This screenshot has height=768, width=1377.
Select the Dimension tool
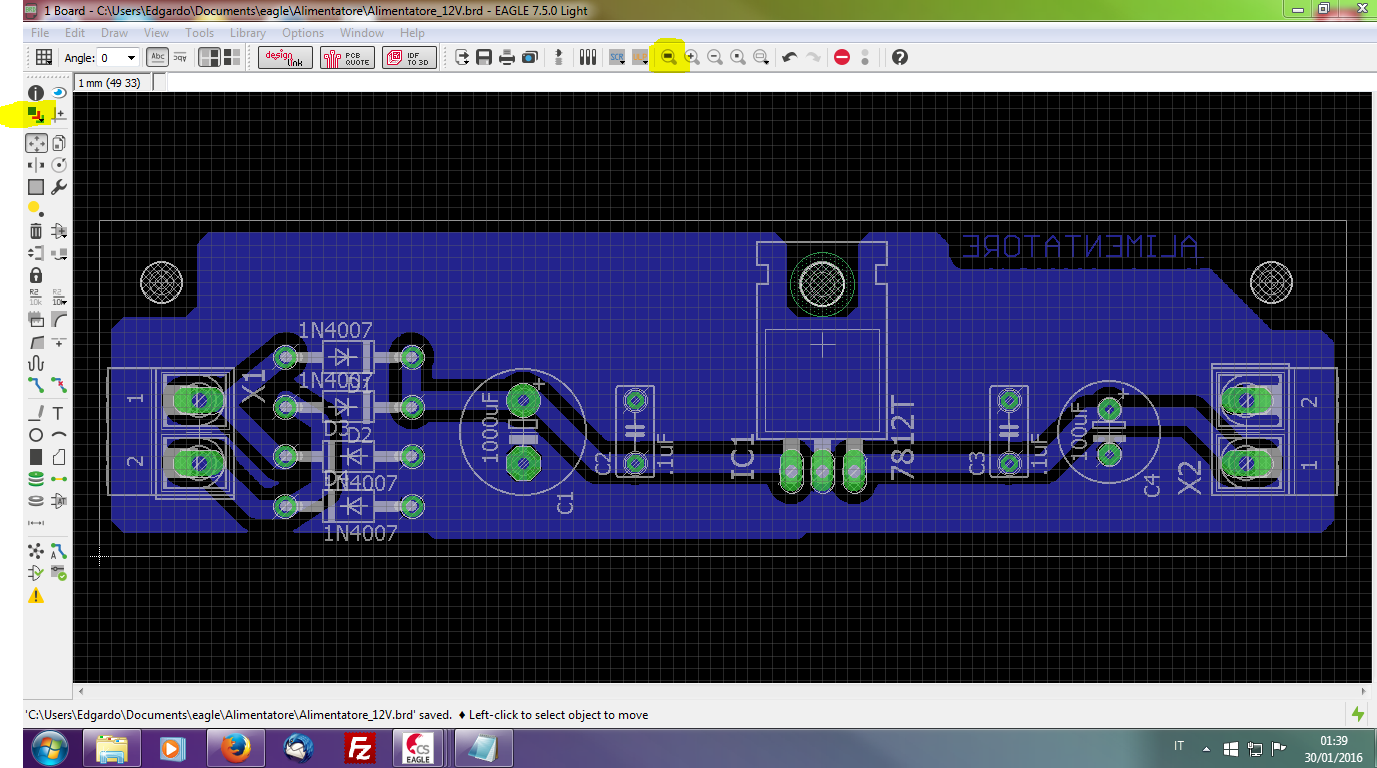(x=36, y=523)
